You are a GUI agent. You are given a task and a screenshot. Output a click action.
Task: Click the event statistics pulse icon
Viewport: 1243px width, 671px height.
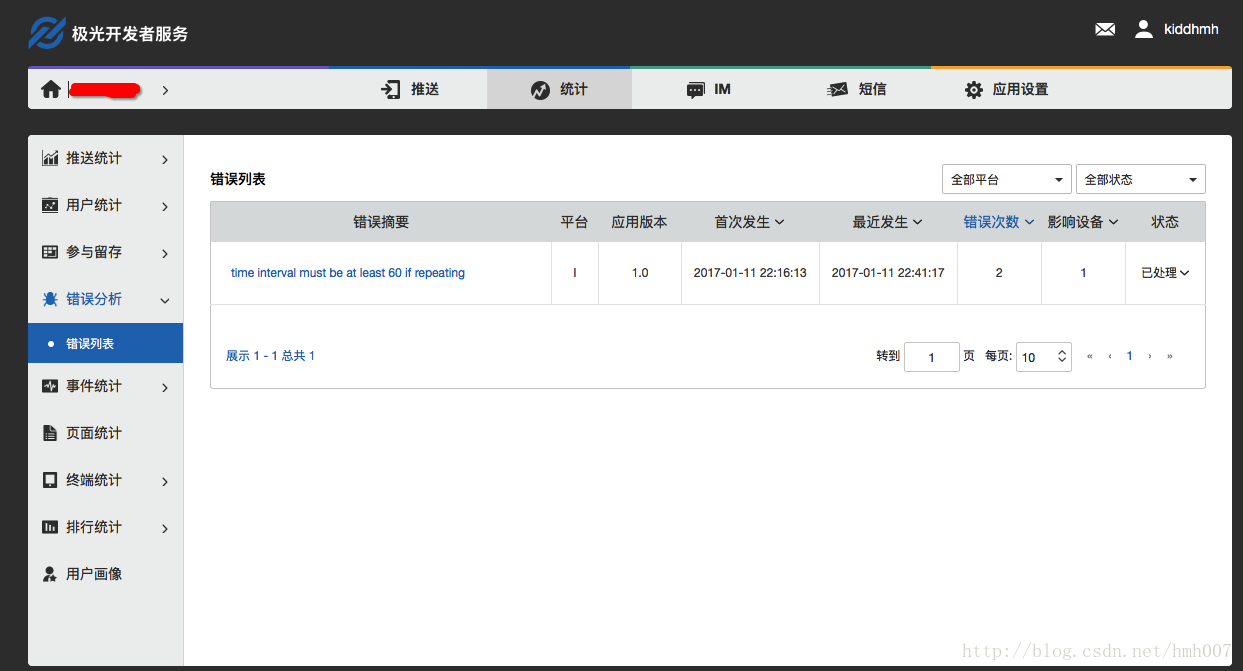(50, 386)
